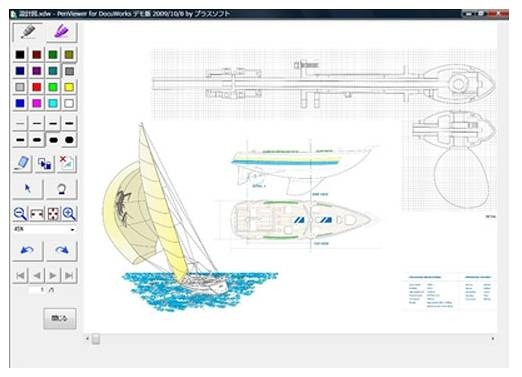
Task: Select the thickest pen width
Action: click(x=69, y=140)
